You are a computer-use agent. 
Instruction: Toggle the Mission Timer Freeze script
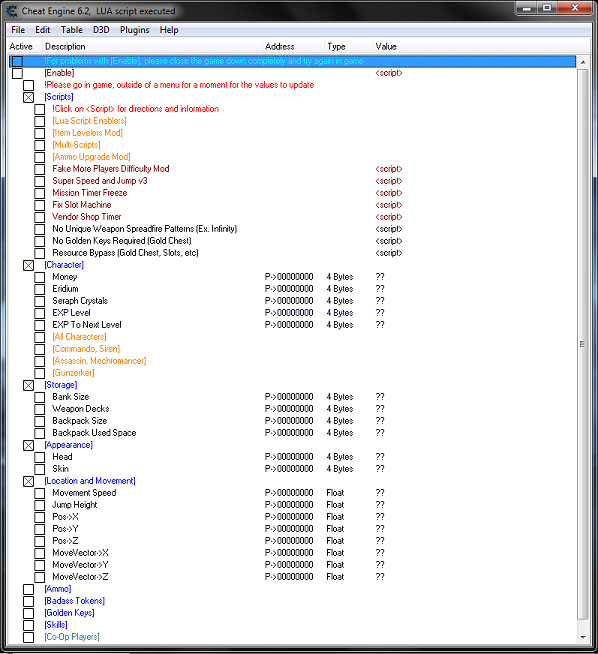(x=40, y=194)
